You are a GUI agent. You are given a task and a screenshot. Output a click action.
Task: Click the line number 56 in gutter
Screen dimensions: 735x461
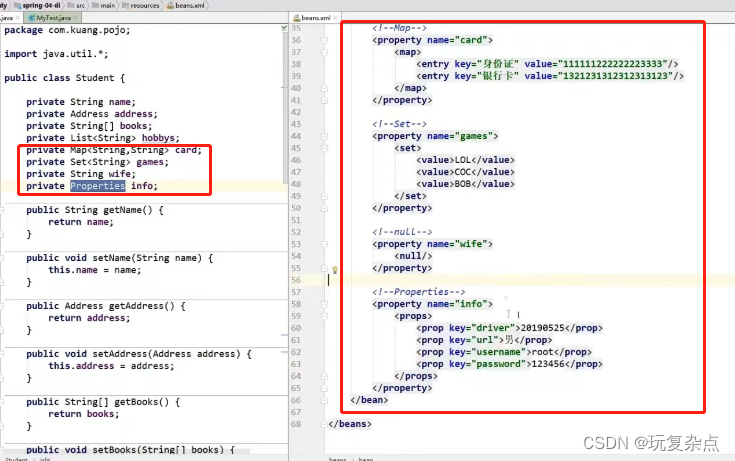pyautogui.click(x=296, y=280)
